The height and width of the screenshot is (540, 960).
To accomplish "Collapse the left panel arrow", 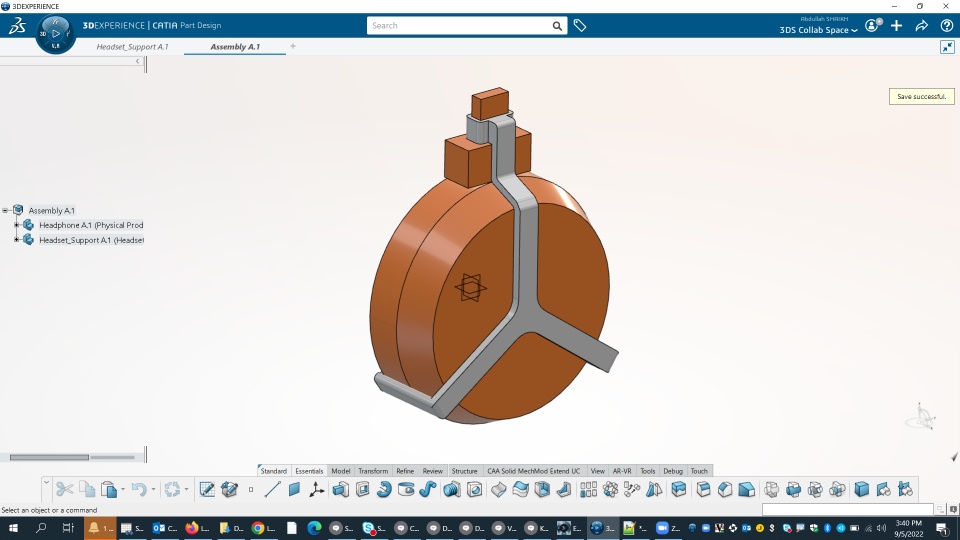I will pyautogui.click(x=137, y=61).
